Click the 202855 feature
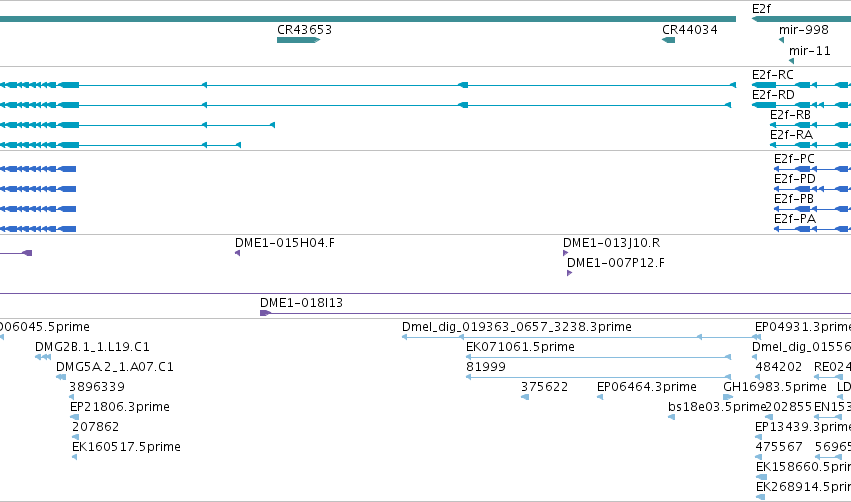Screen dimensions: 851x502 tap(769, 417)
